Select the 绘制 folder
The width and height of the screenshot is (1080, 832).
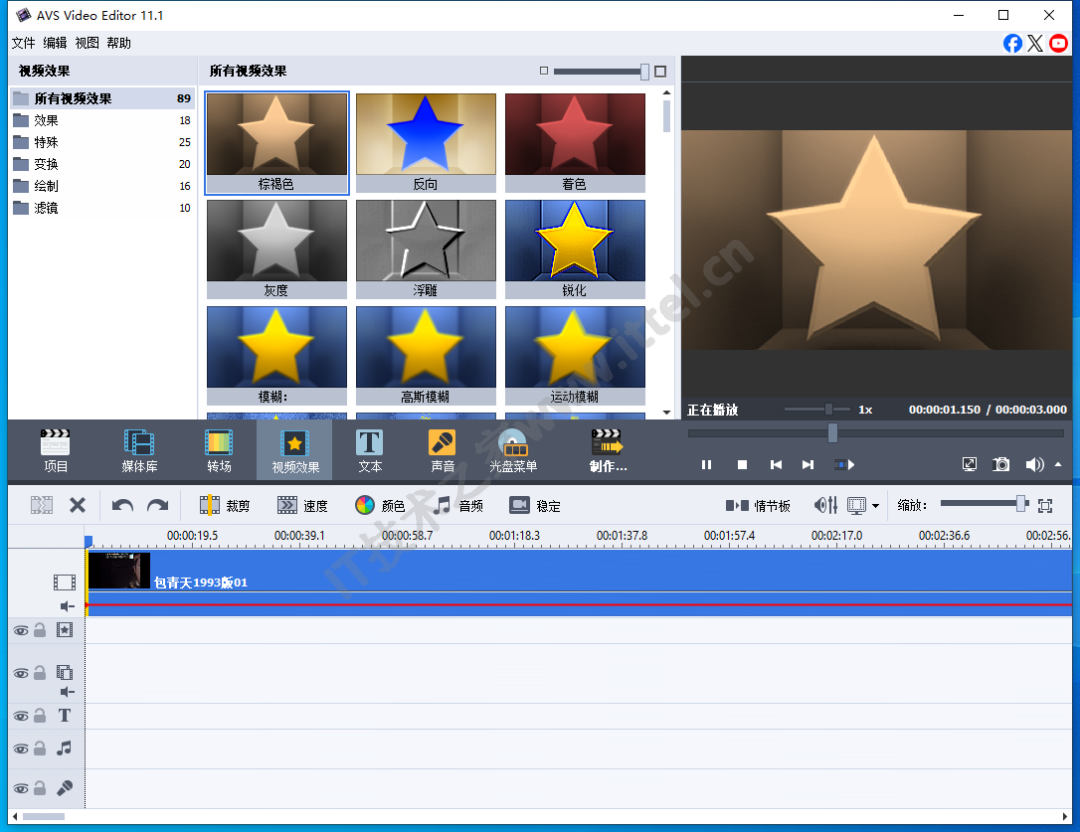(x=102, y=186)
